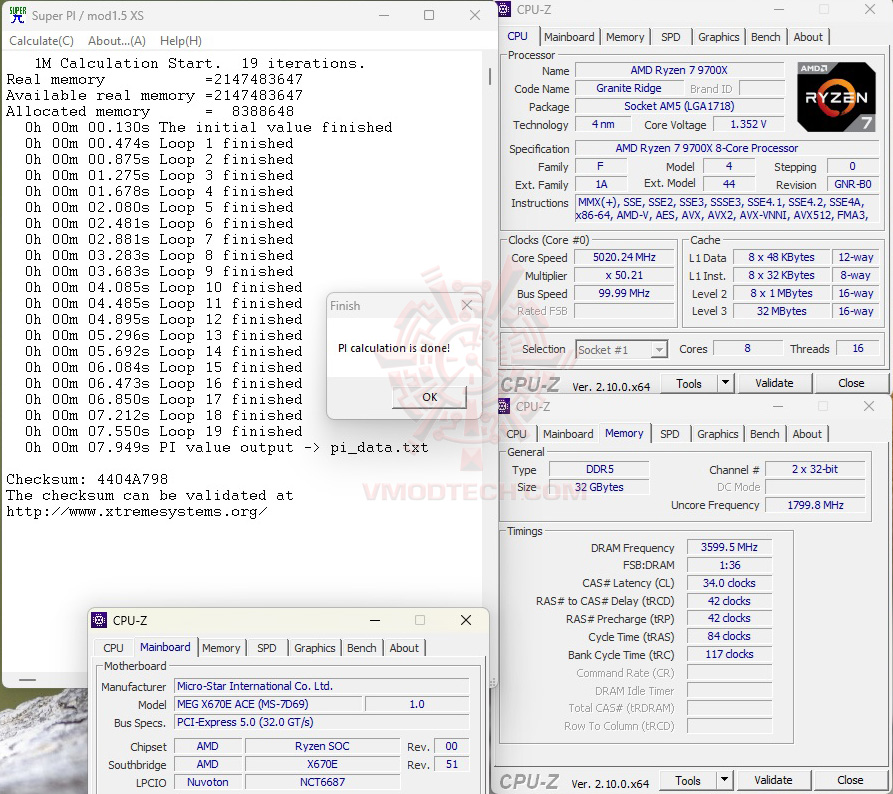The height and width of the screenshot is (794, 893).
Task: Click the Threads count value 16
Action: click(858, 348)
